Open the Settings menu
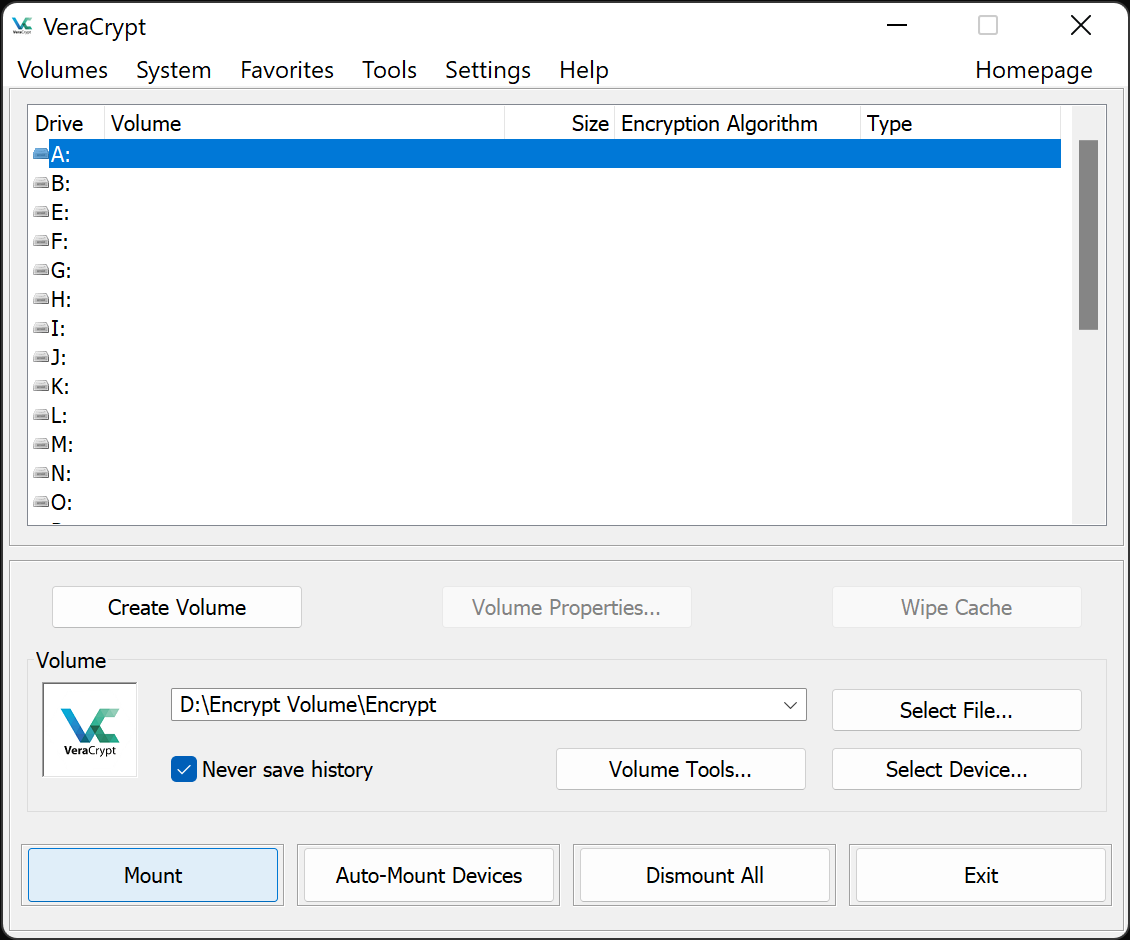The width and height of the screenshot is (1130, 940). click(488, 70)
